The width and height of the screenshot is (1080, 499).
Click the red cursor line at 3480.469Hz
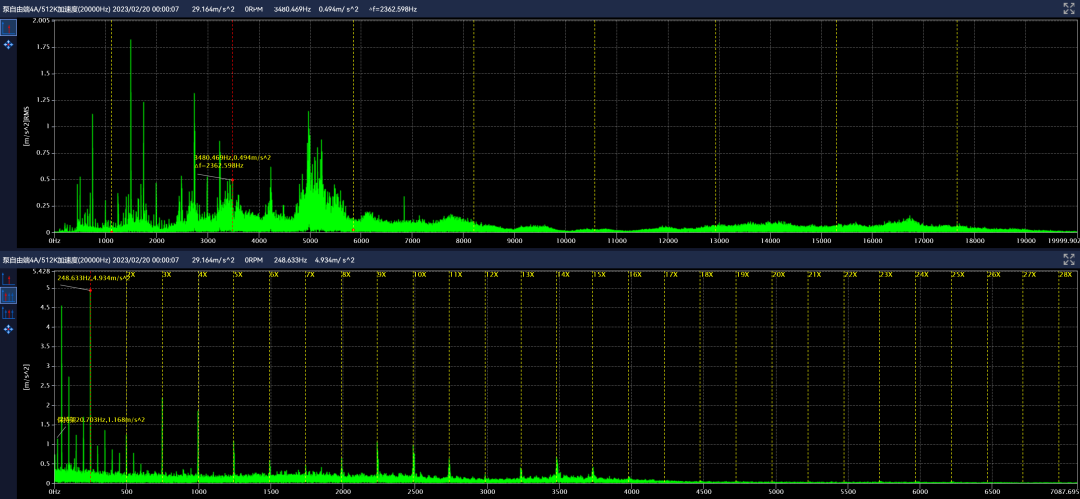tap(232, 100)
